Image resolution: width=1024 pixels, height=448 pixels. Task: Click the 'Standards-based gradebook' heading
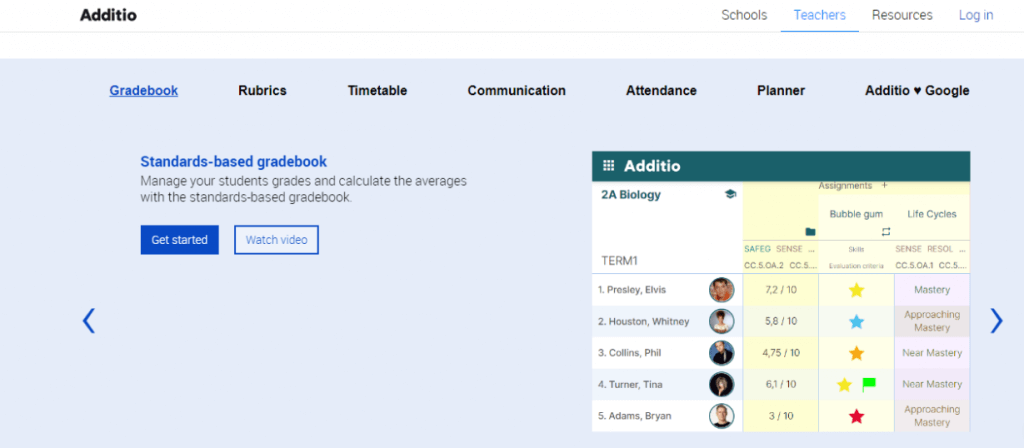(x=234, y=161)
